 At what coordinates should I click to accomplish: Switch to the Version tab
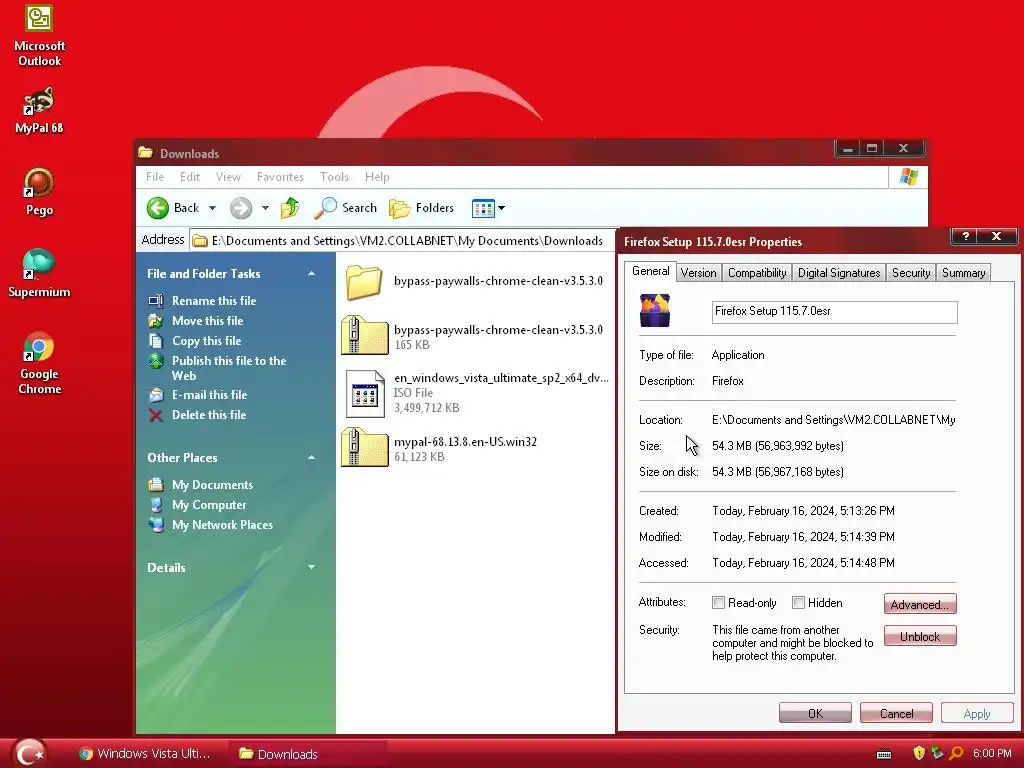(698, 273)
